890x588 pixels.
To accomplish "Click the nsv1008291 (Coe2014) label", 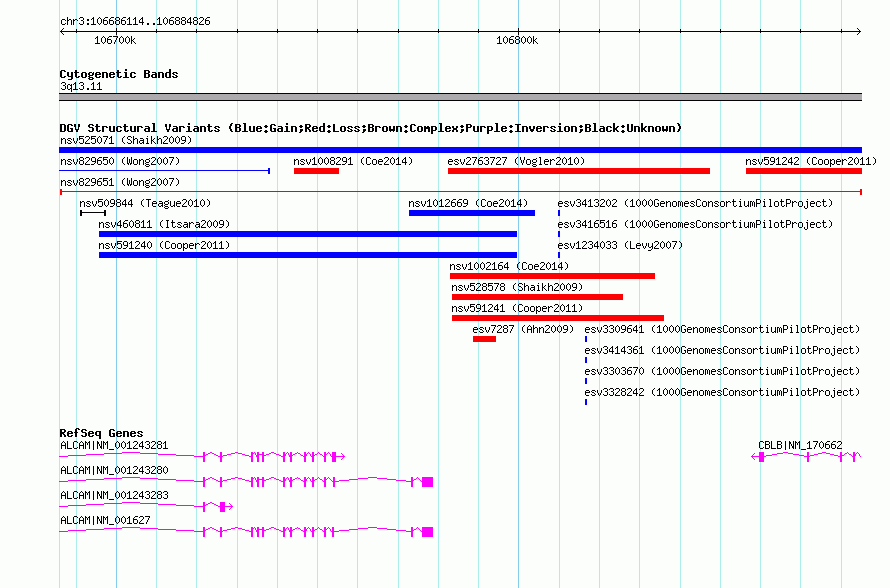I will [x=353, y=161].
